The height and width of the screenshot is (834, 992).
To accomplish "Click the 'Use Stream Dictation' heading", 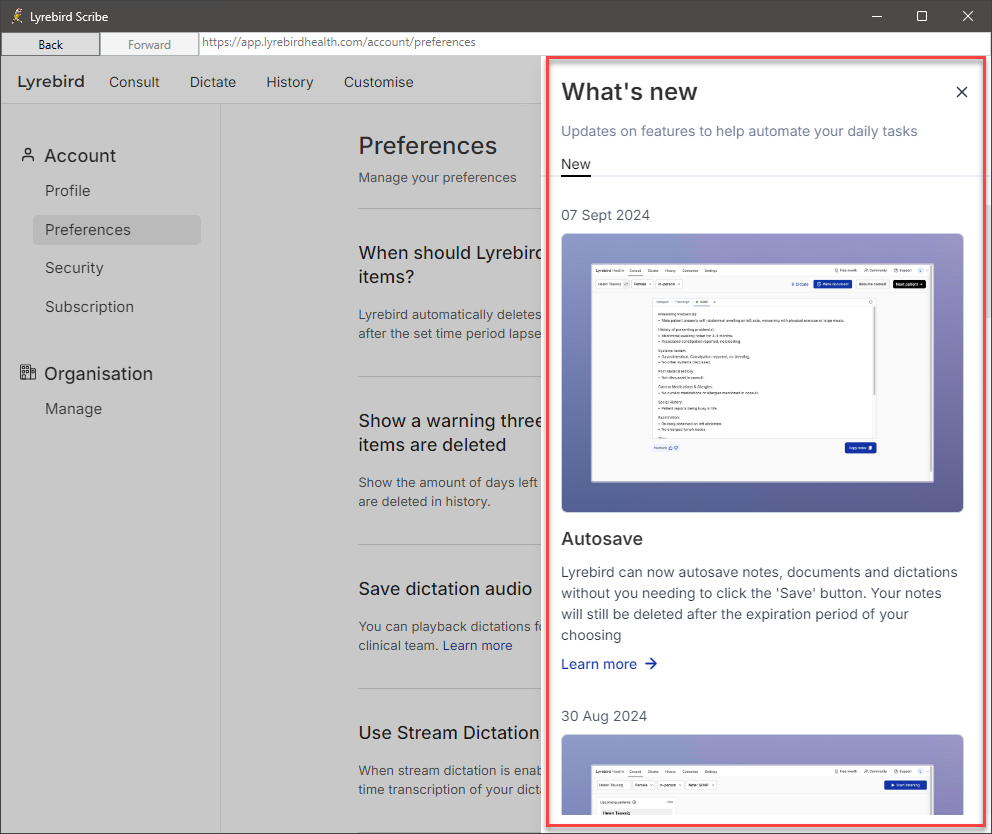I will point(449,733).
